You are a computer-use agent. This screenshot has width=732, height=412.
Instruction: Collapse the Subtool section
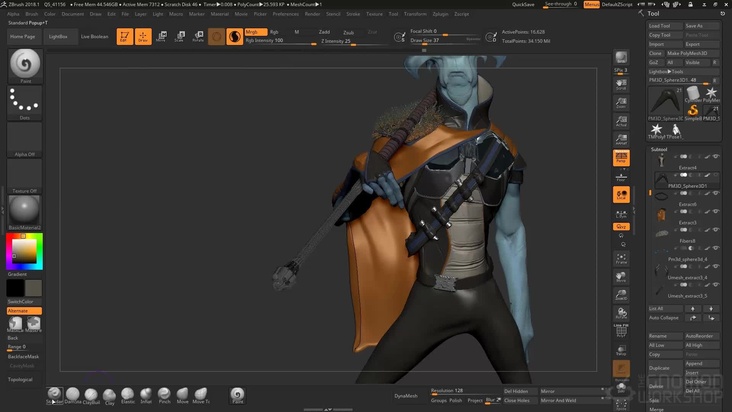(660, 149)
